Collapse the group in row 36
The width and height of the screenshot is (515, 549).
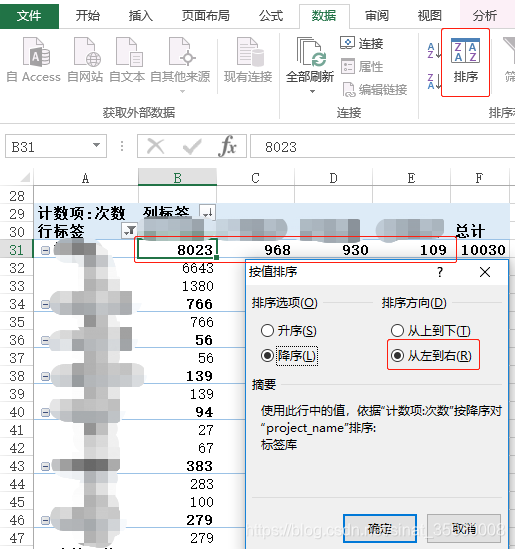pyautogui.click(x=45, y=340)
